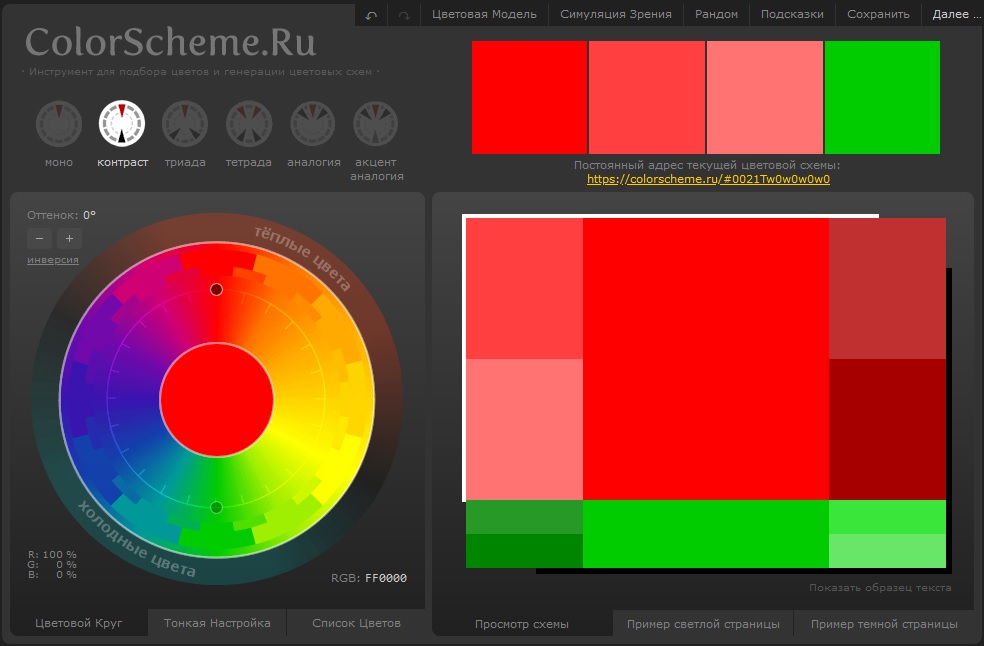Click the light pink-red top swatch
This screenshot has width=984, height=646.
point(765,97)
